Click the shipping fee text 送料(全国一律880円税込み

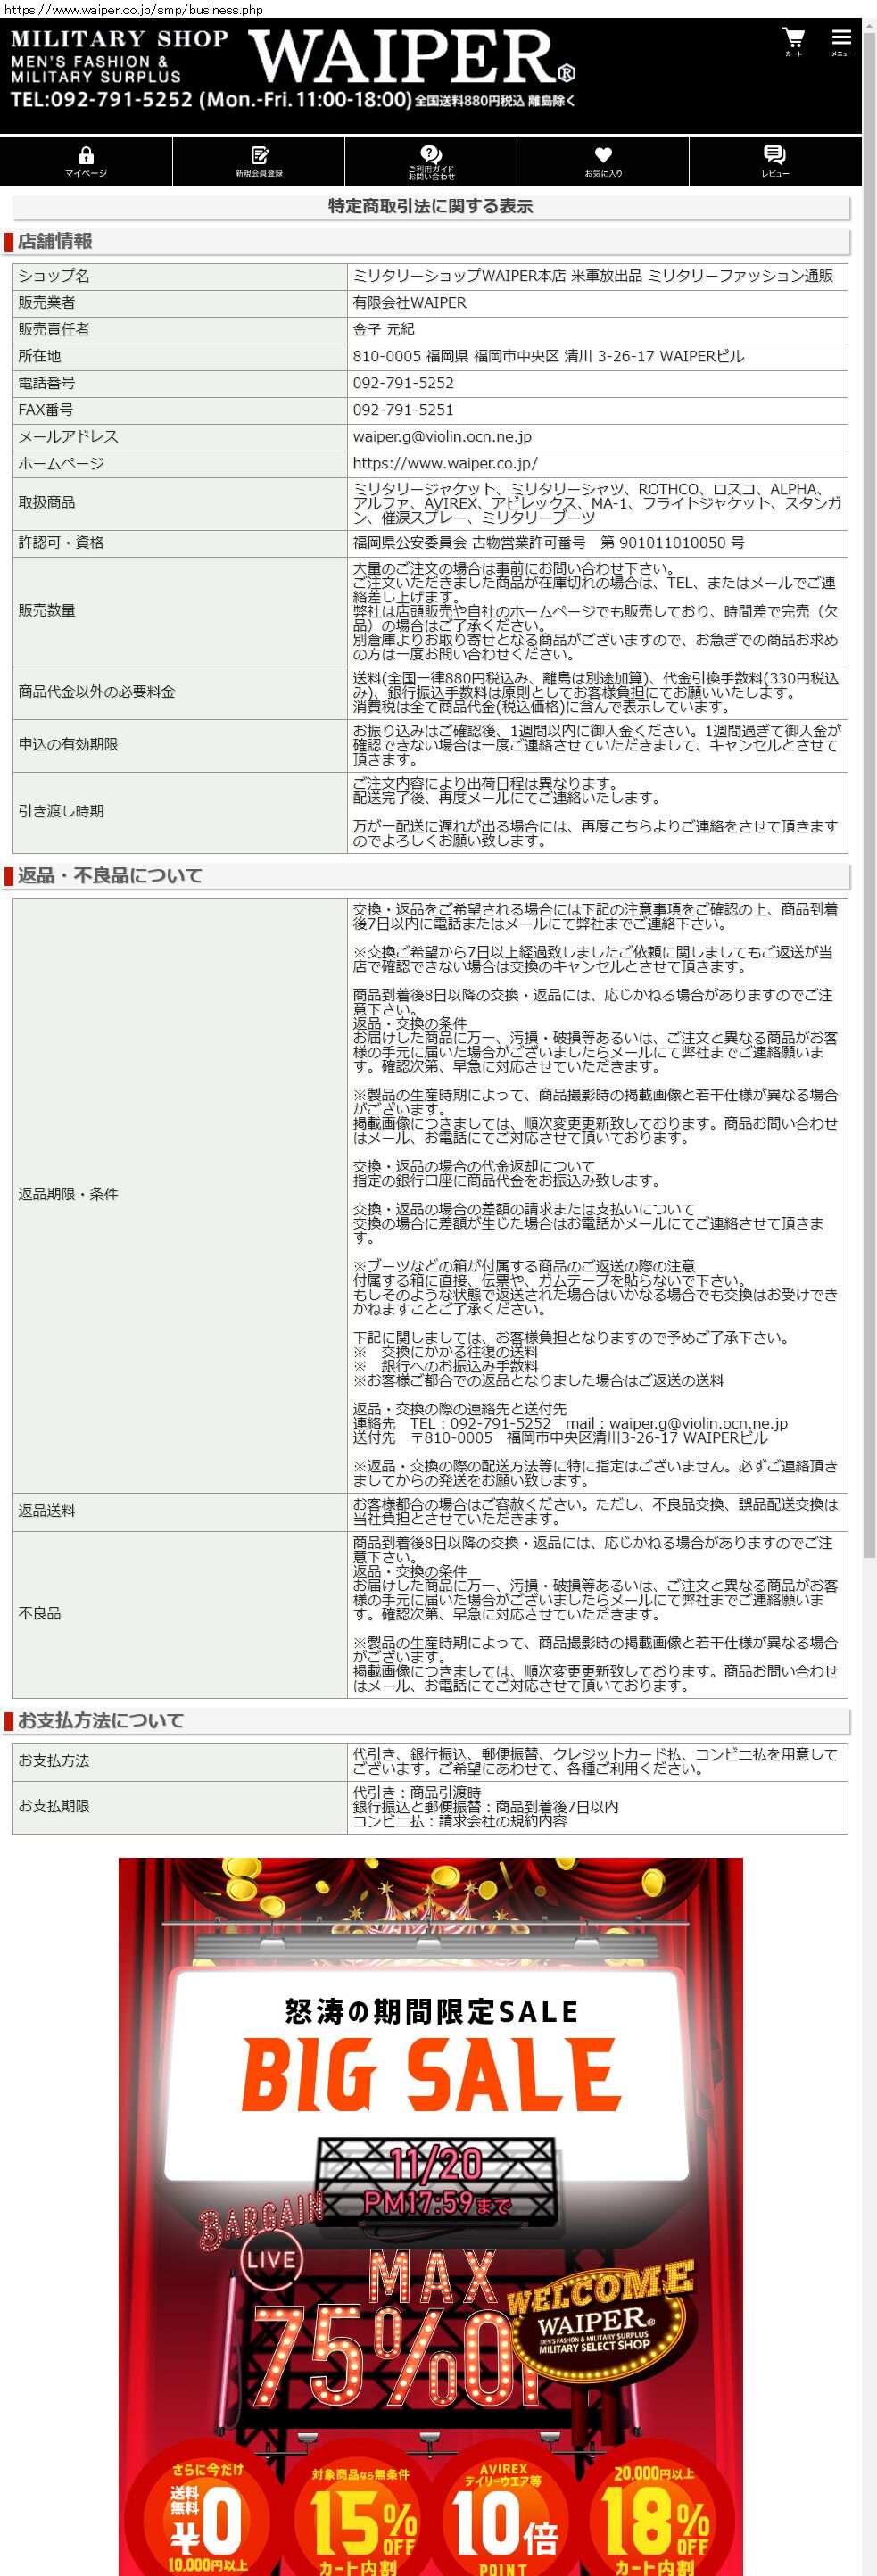(x=597, y=692)
